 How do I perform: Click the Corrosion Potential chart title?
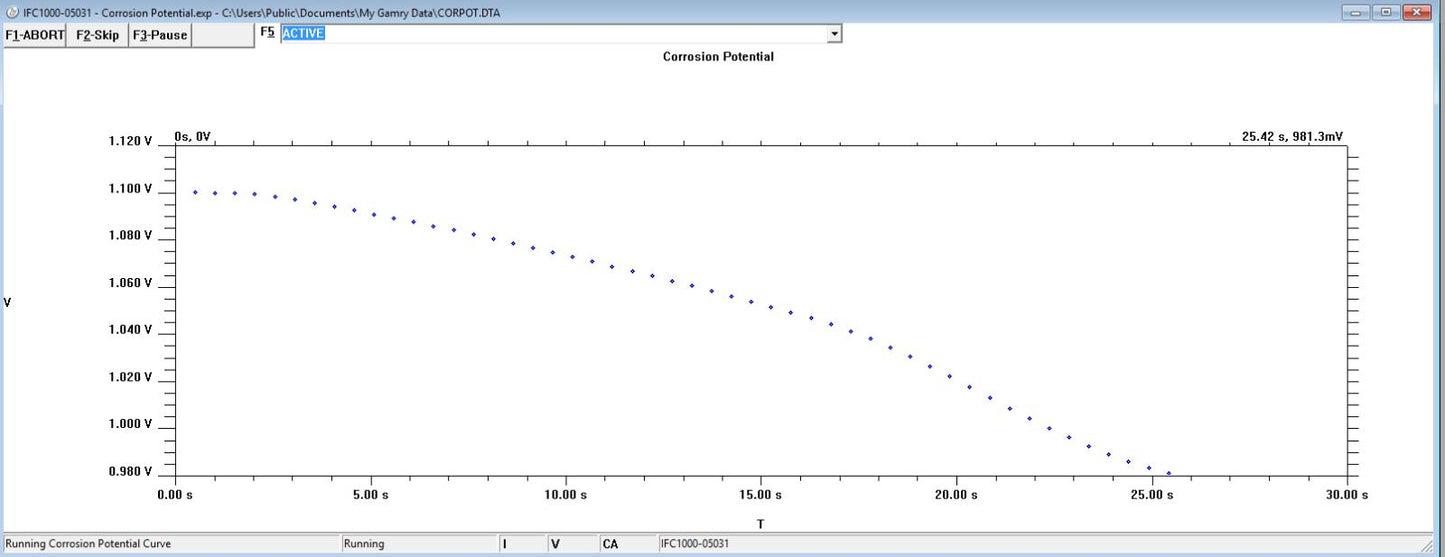718,57
